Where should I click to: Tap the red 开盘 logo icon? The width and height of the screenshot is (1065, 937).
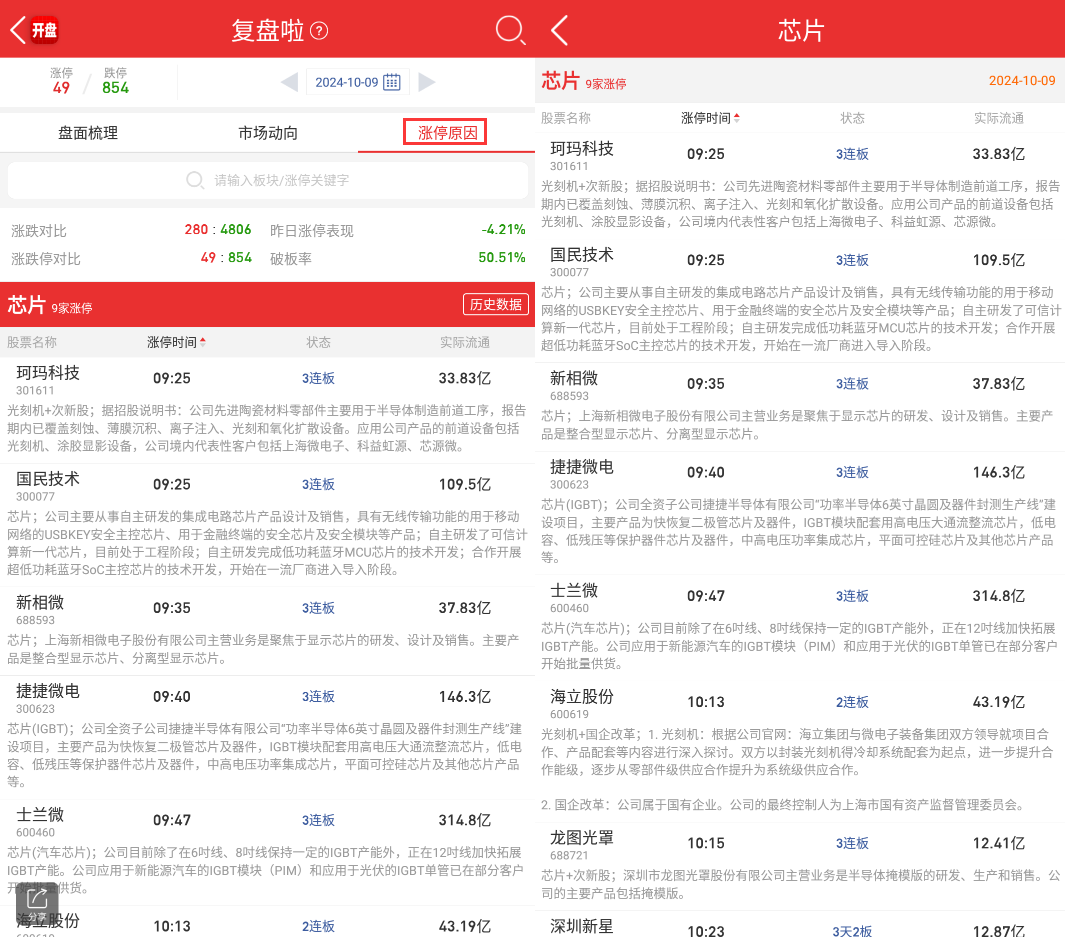45,30
